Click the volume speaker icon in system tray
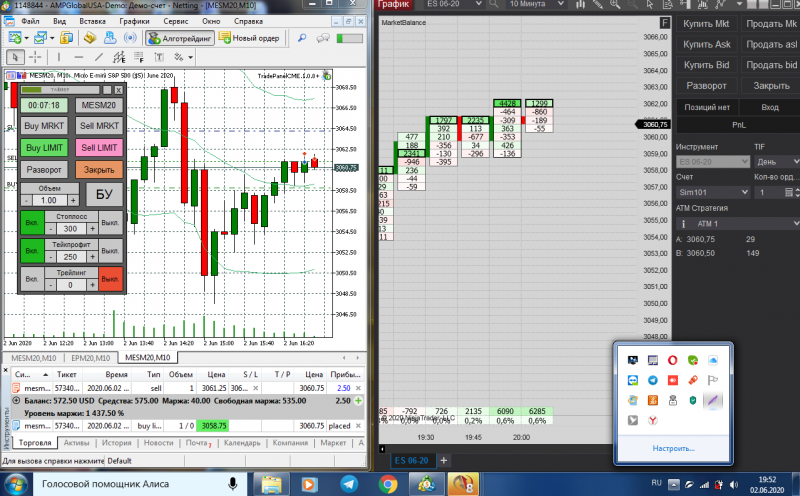 pos(733,484)
